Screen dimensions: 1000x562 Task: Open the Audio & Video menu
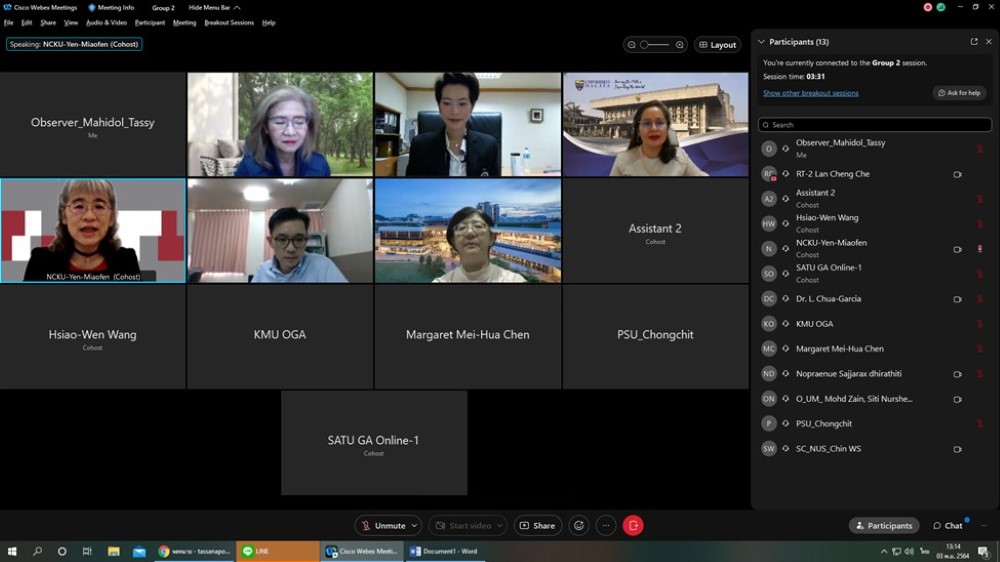(106, 22)
